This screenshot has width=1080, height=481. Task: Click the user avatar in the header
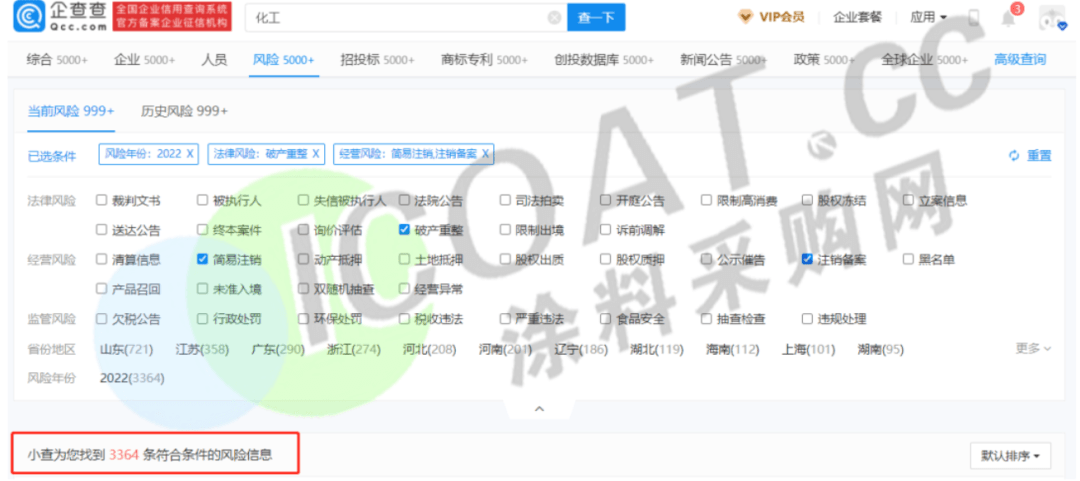1052,18
